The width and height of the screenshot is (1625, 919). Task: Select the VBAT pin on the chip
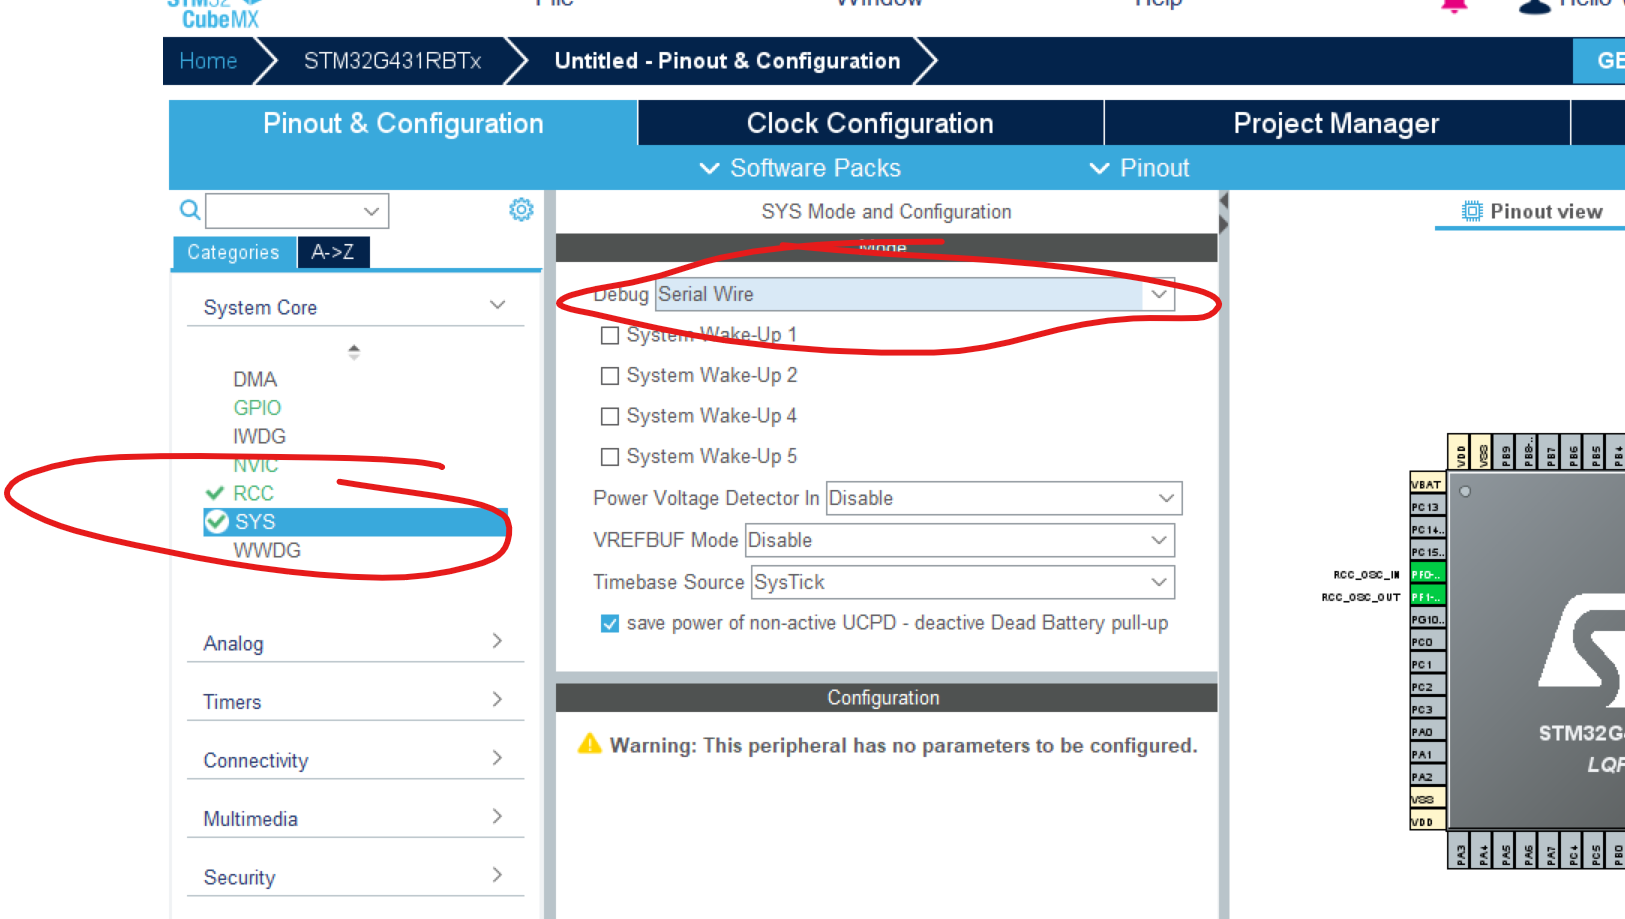(1427, 484)
